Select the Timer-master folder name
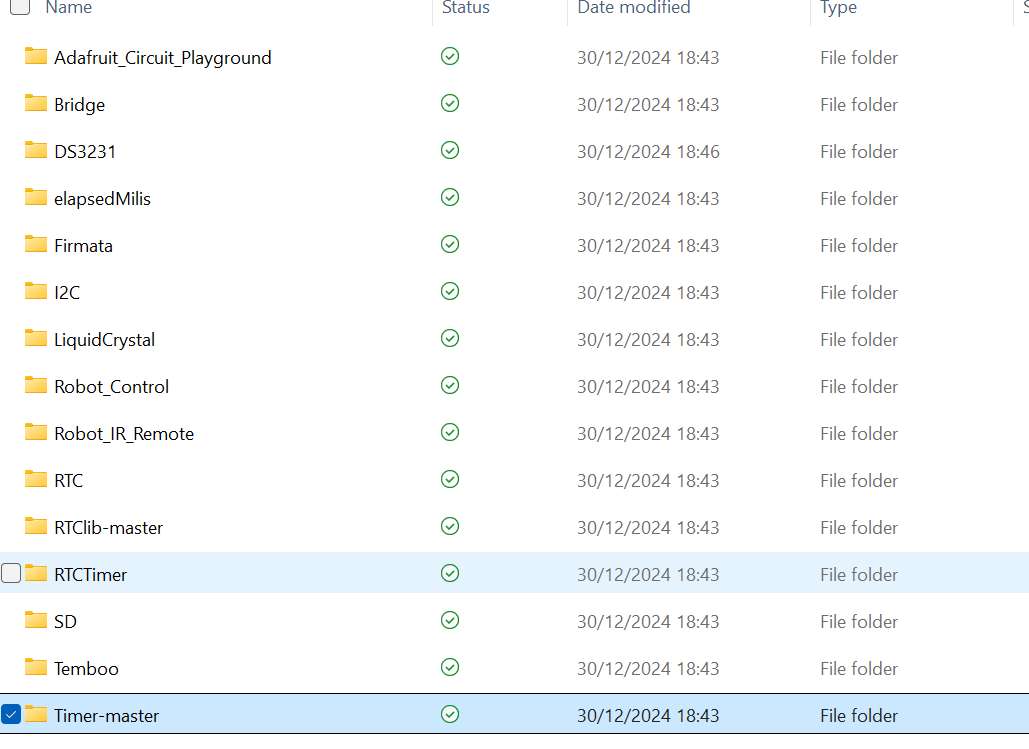This screenshot has height=749, width=1029. pyautogui.click(x=106, y=716)
